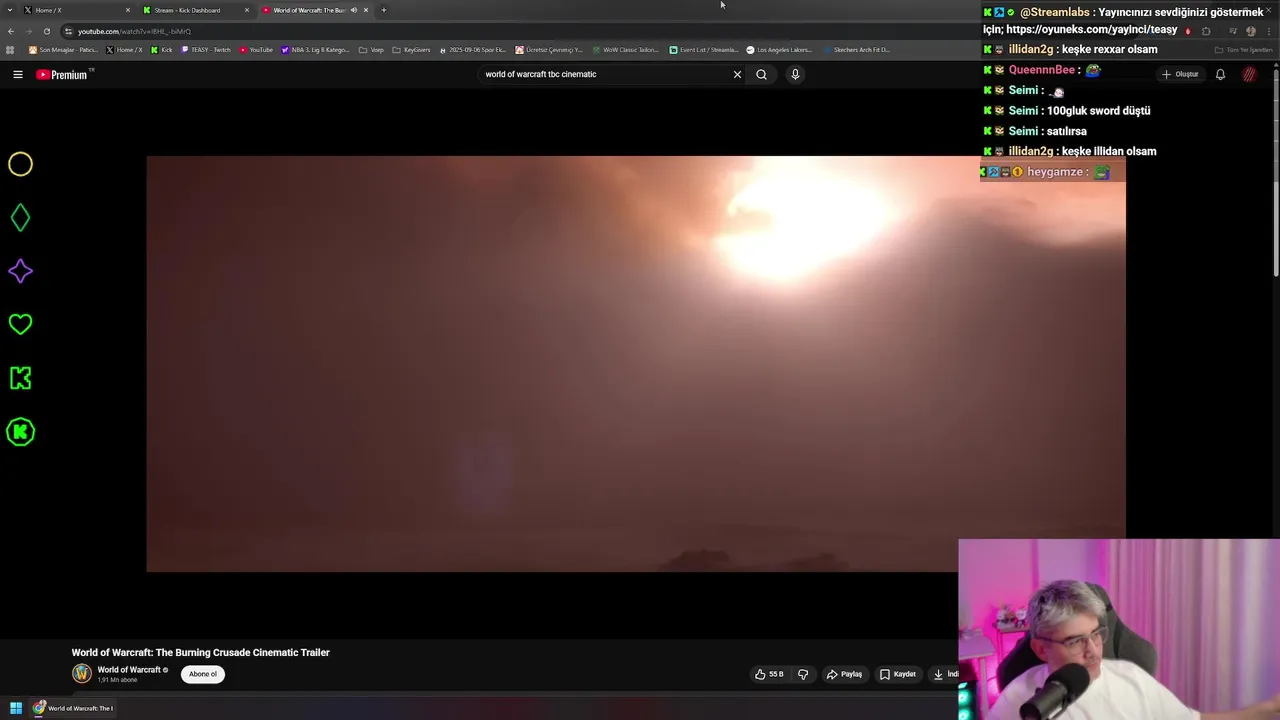Open the Kick bookmark
The image size is (1280, 720).
click(162, 49)
